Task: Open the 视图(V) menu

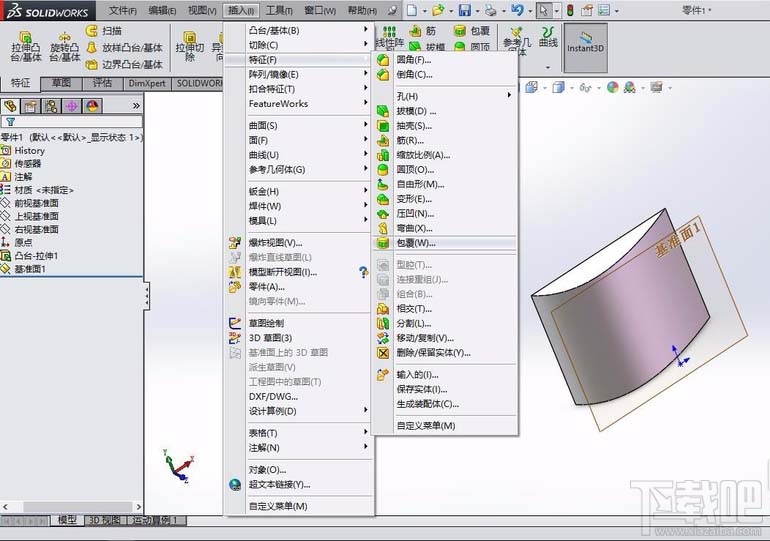Action: pos(202,10)
